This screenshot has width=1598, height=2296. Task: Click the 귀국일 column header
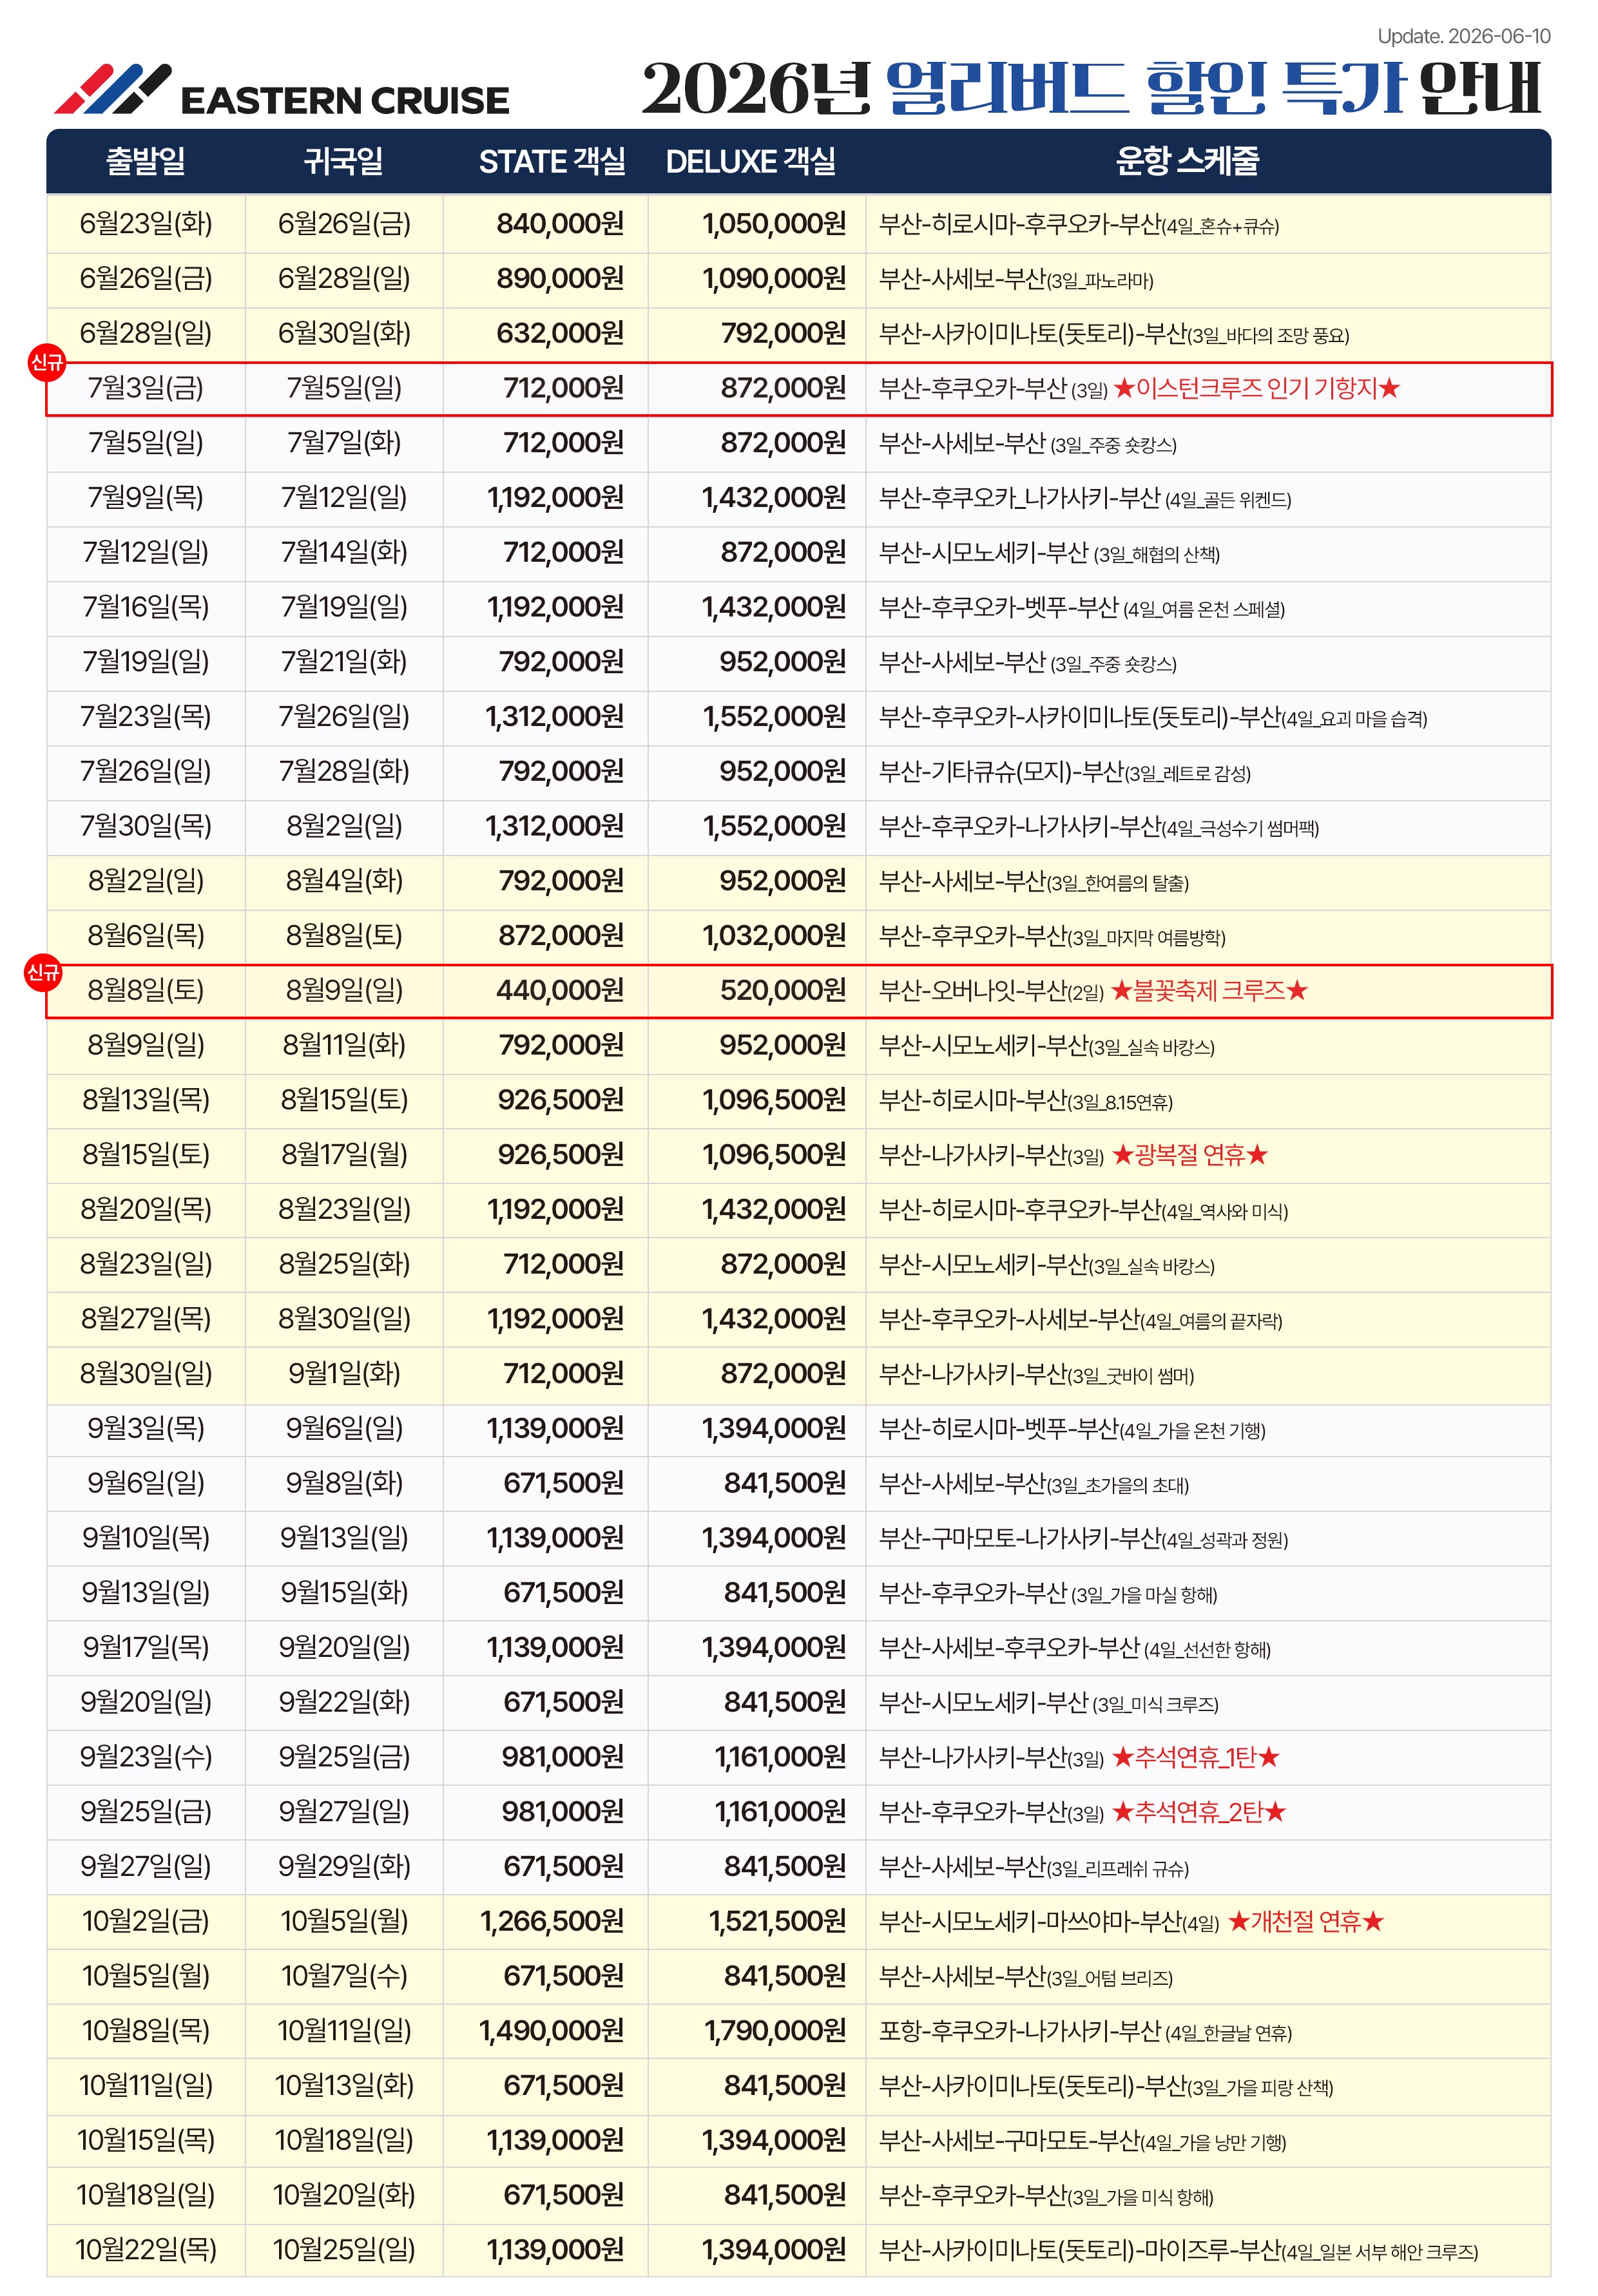[x=344, y=162]
